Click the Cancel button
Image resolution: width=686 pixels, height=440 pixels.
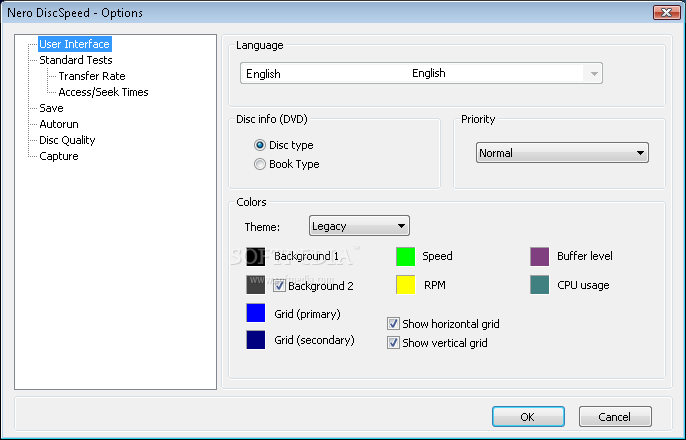615,416
